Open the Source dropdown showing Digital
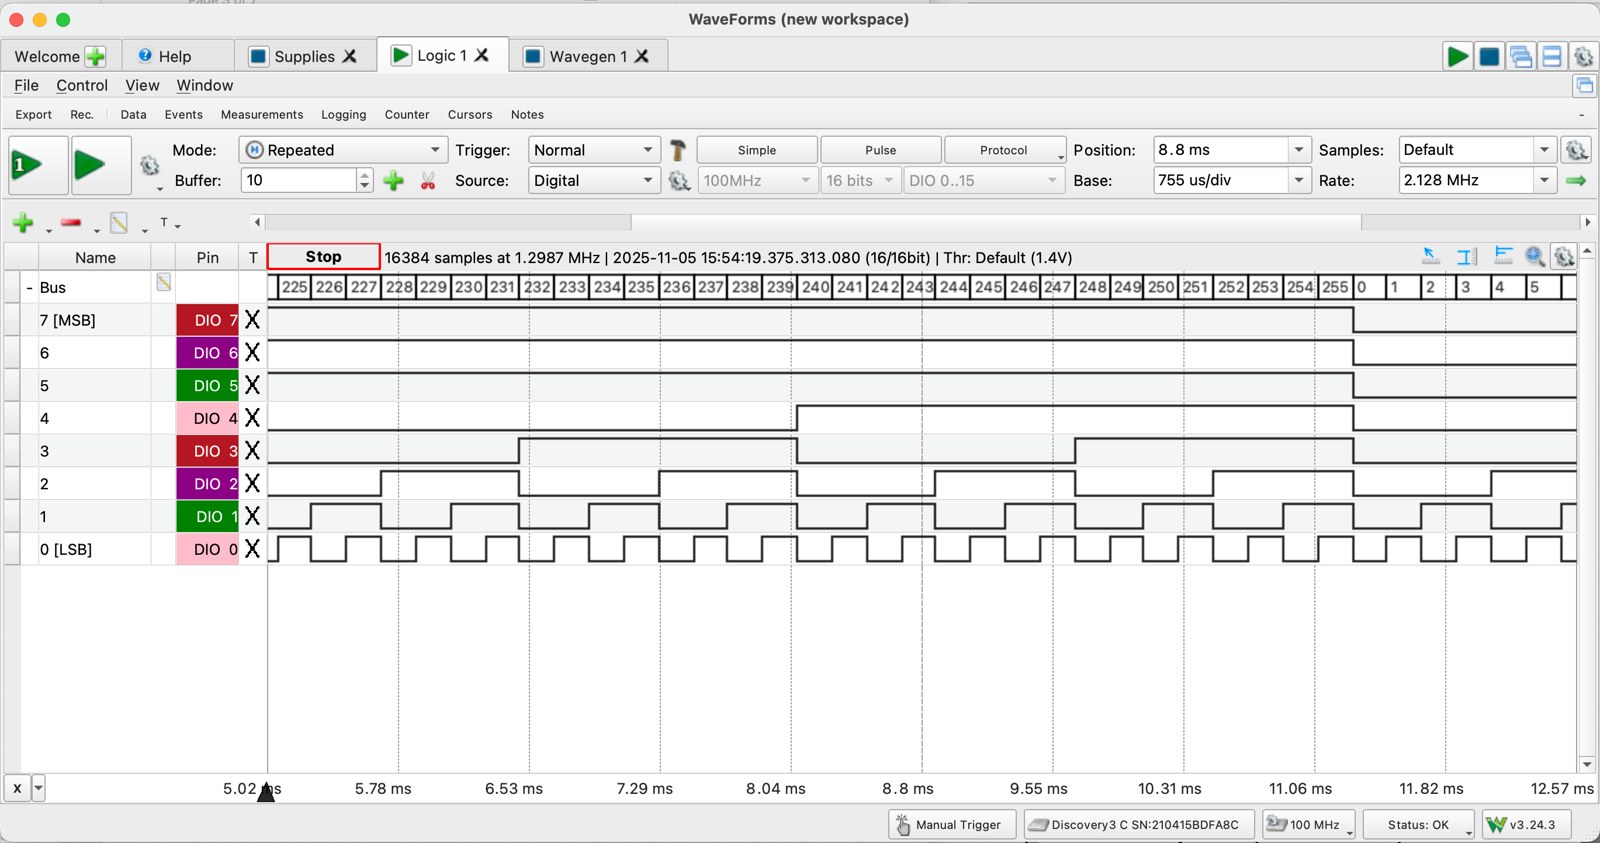 tap(594, 181)
